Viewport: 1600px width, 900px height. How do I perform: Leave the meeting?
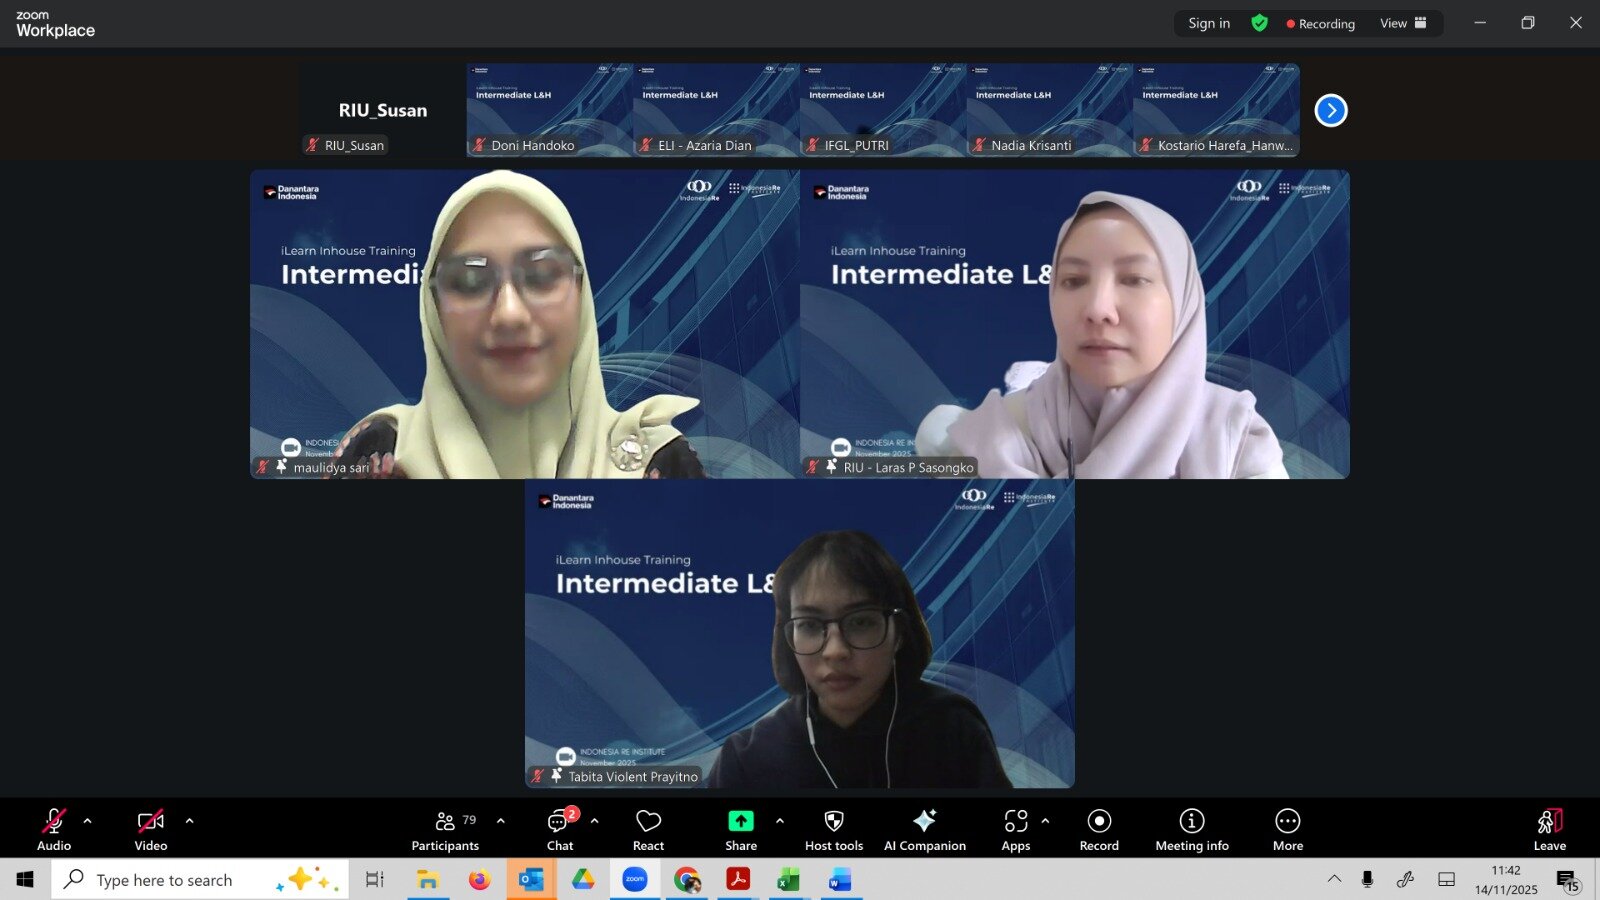click(x=1549, y=830)
